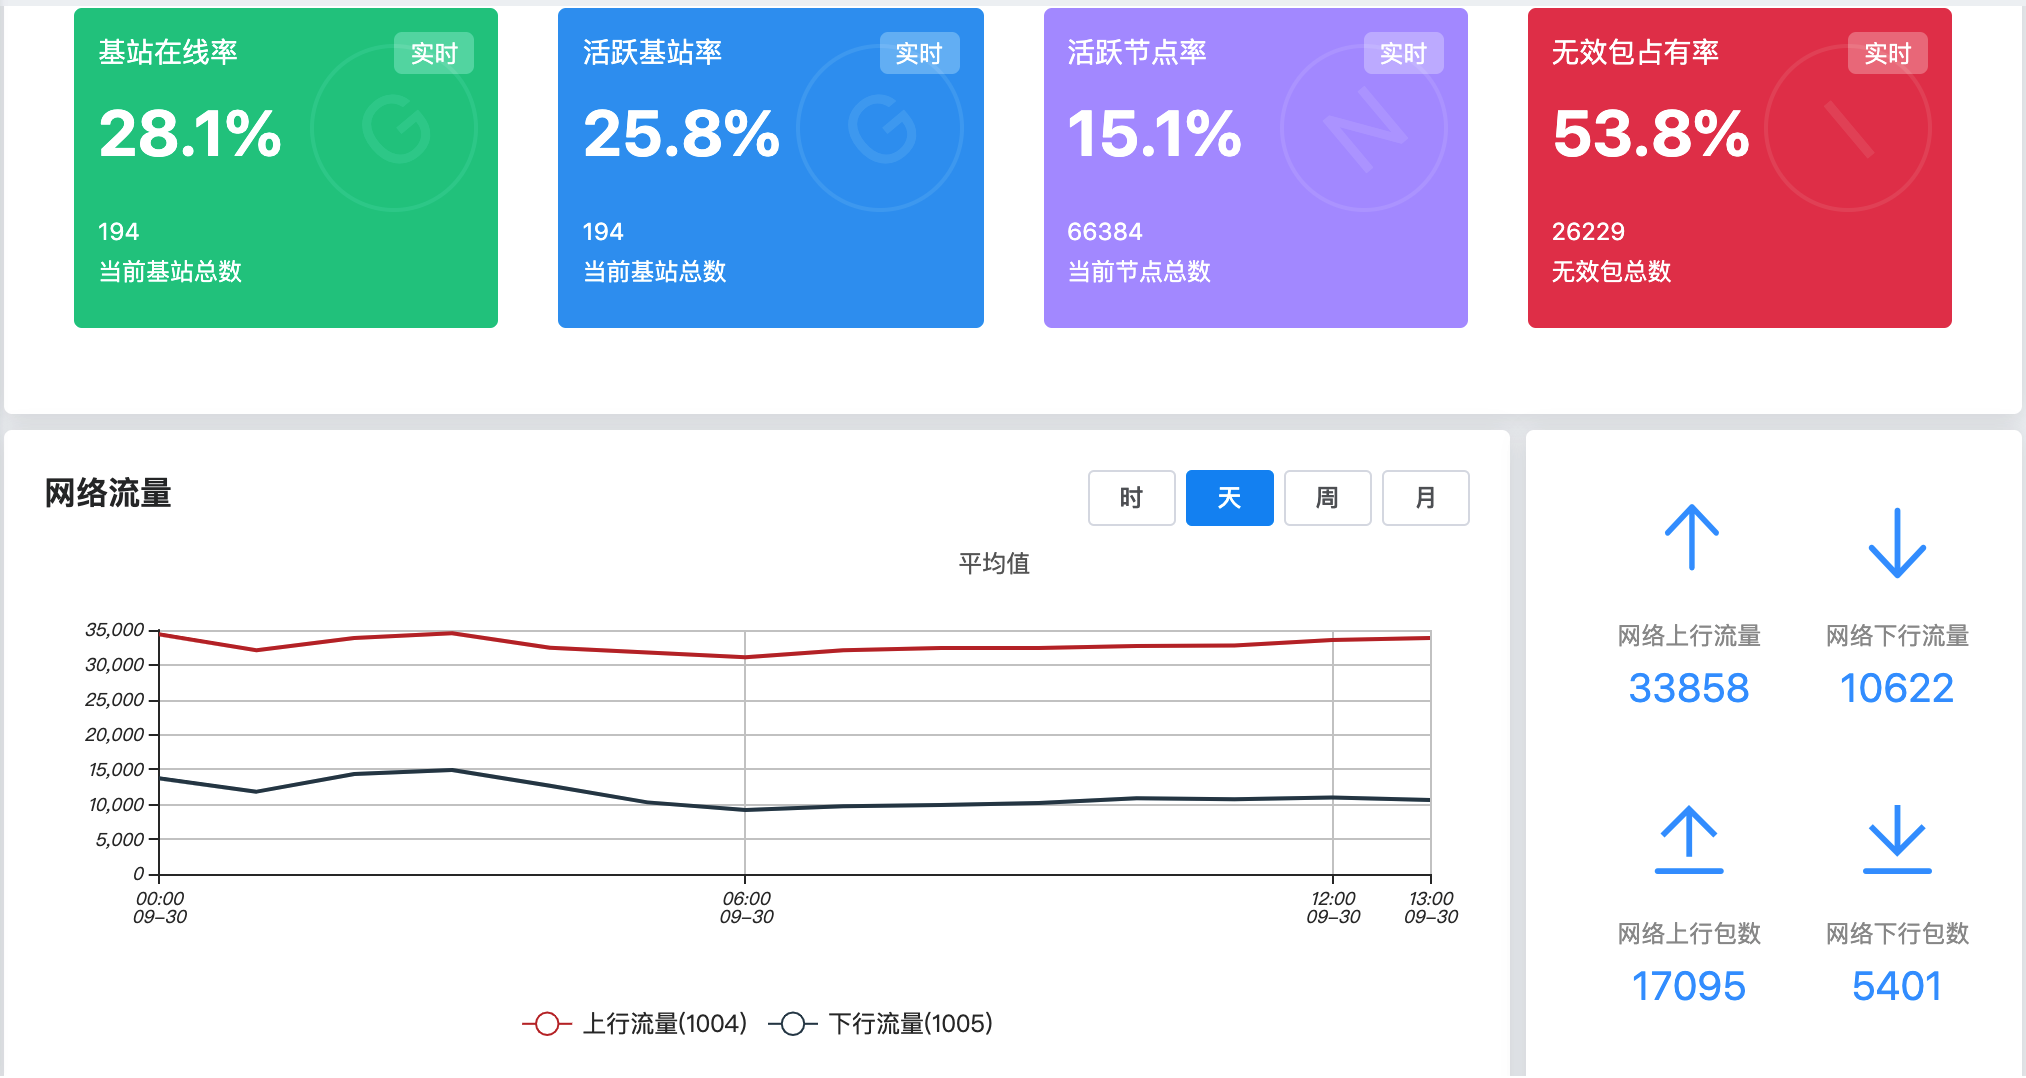The width and height of the screenshot is (2026, 1078).
Task: Click the network upstream traffic up-arrow icon
Action: pos(1691,537)
